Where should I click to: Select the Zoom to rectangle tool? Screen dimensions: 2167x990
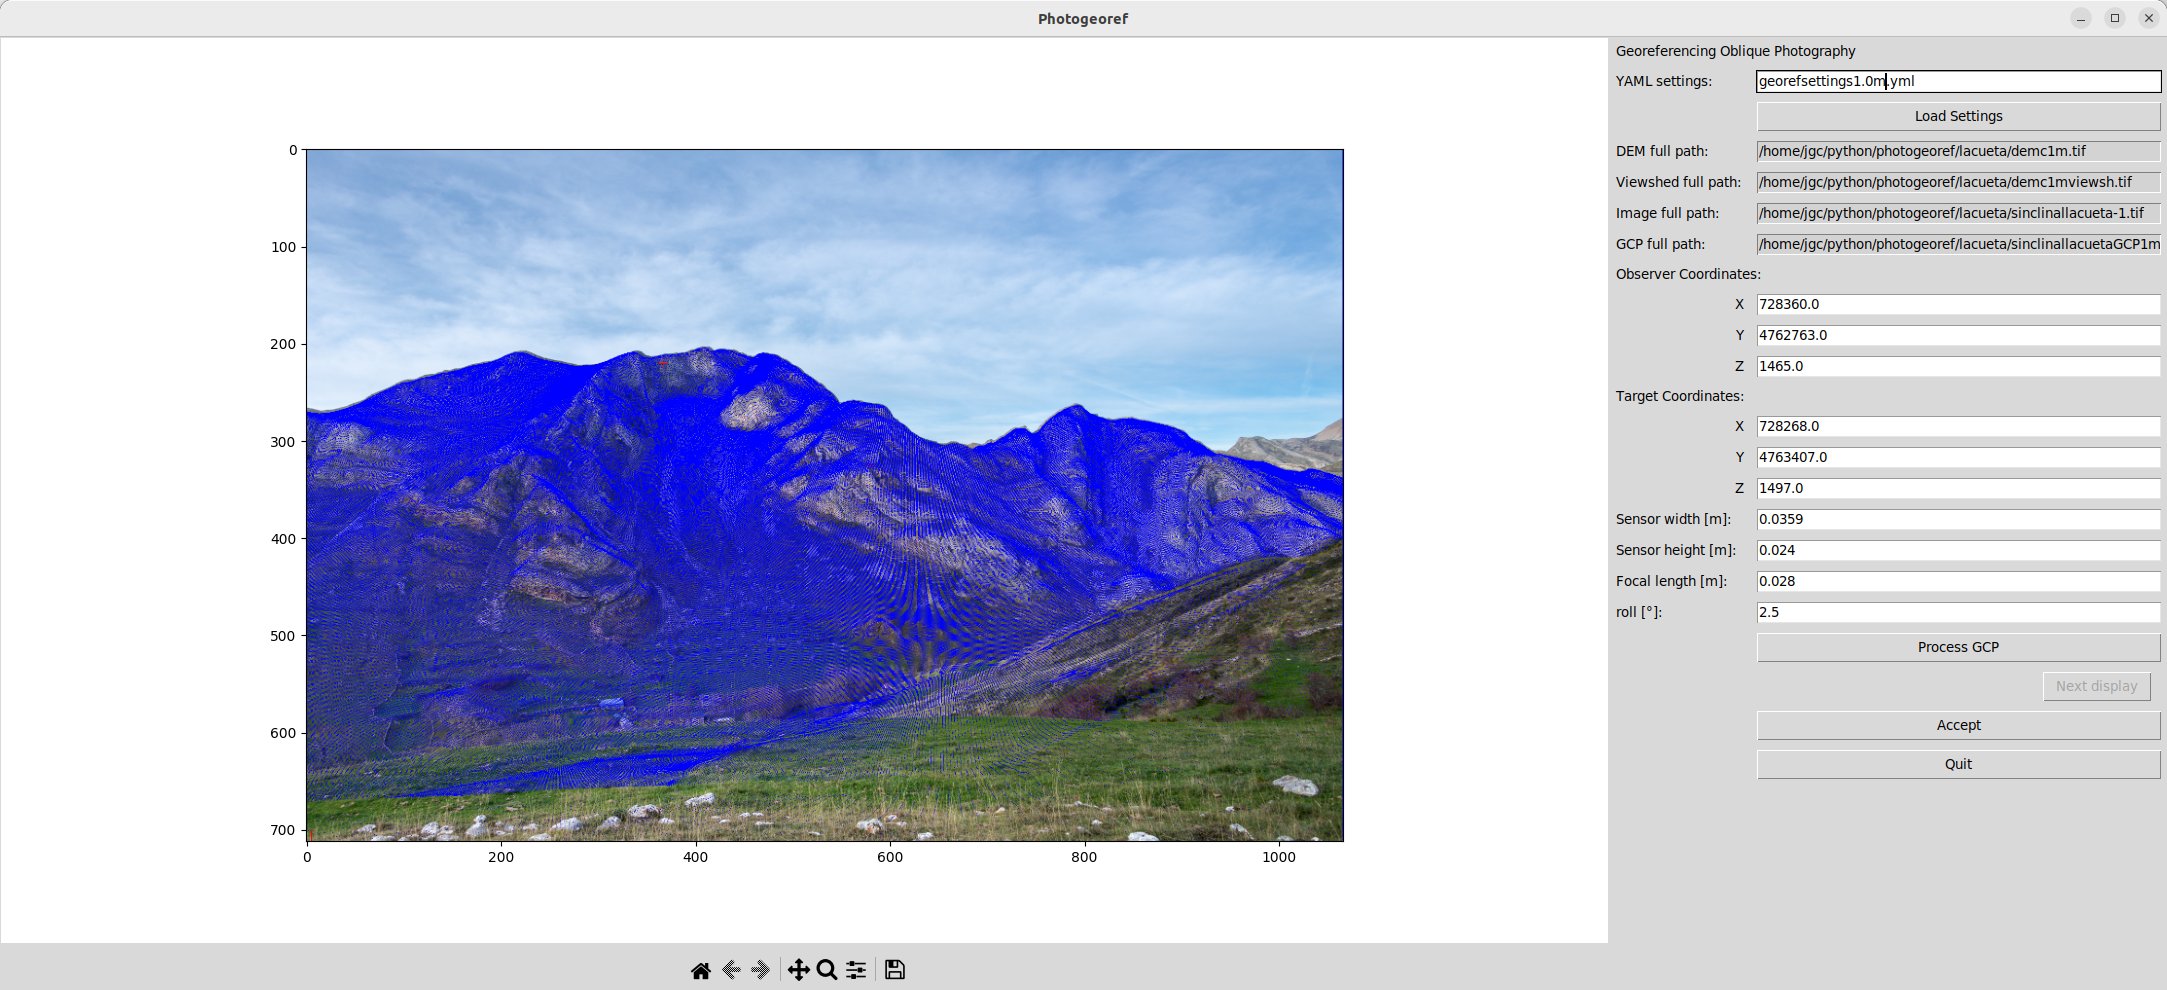(827, 970)
